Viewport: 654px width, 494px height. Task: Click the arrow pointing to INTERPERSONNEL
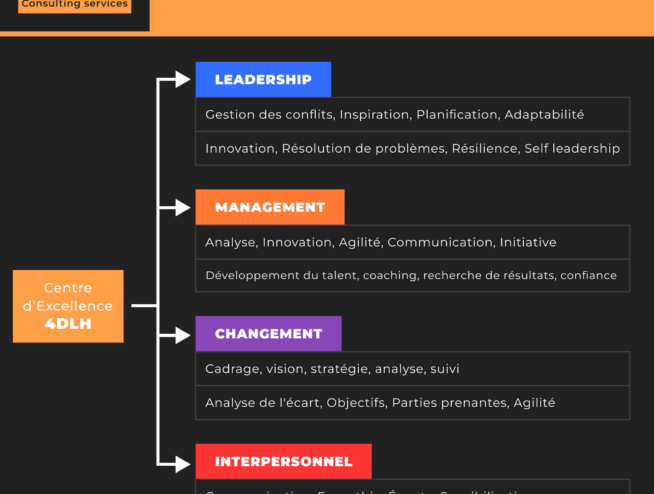182,464
